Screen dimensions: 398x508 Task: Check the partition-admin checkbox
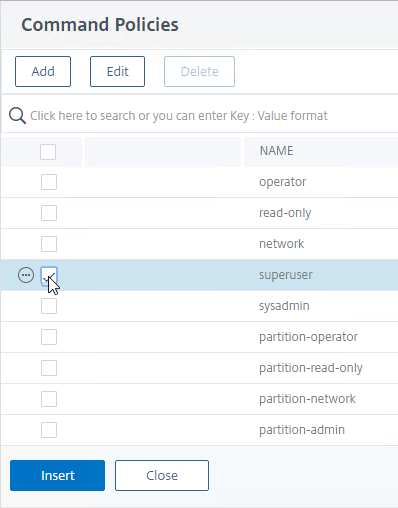point(49,430)
